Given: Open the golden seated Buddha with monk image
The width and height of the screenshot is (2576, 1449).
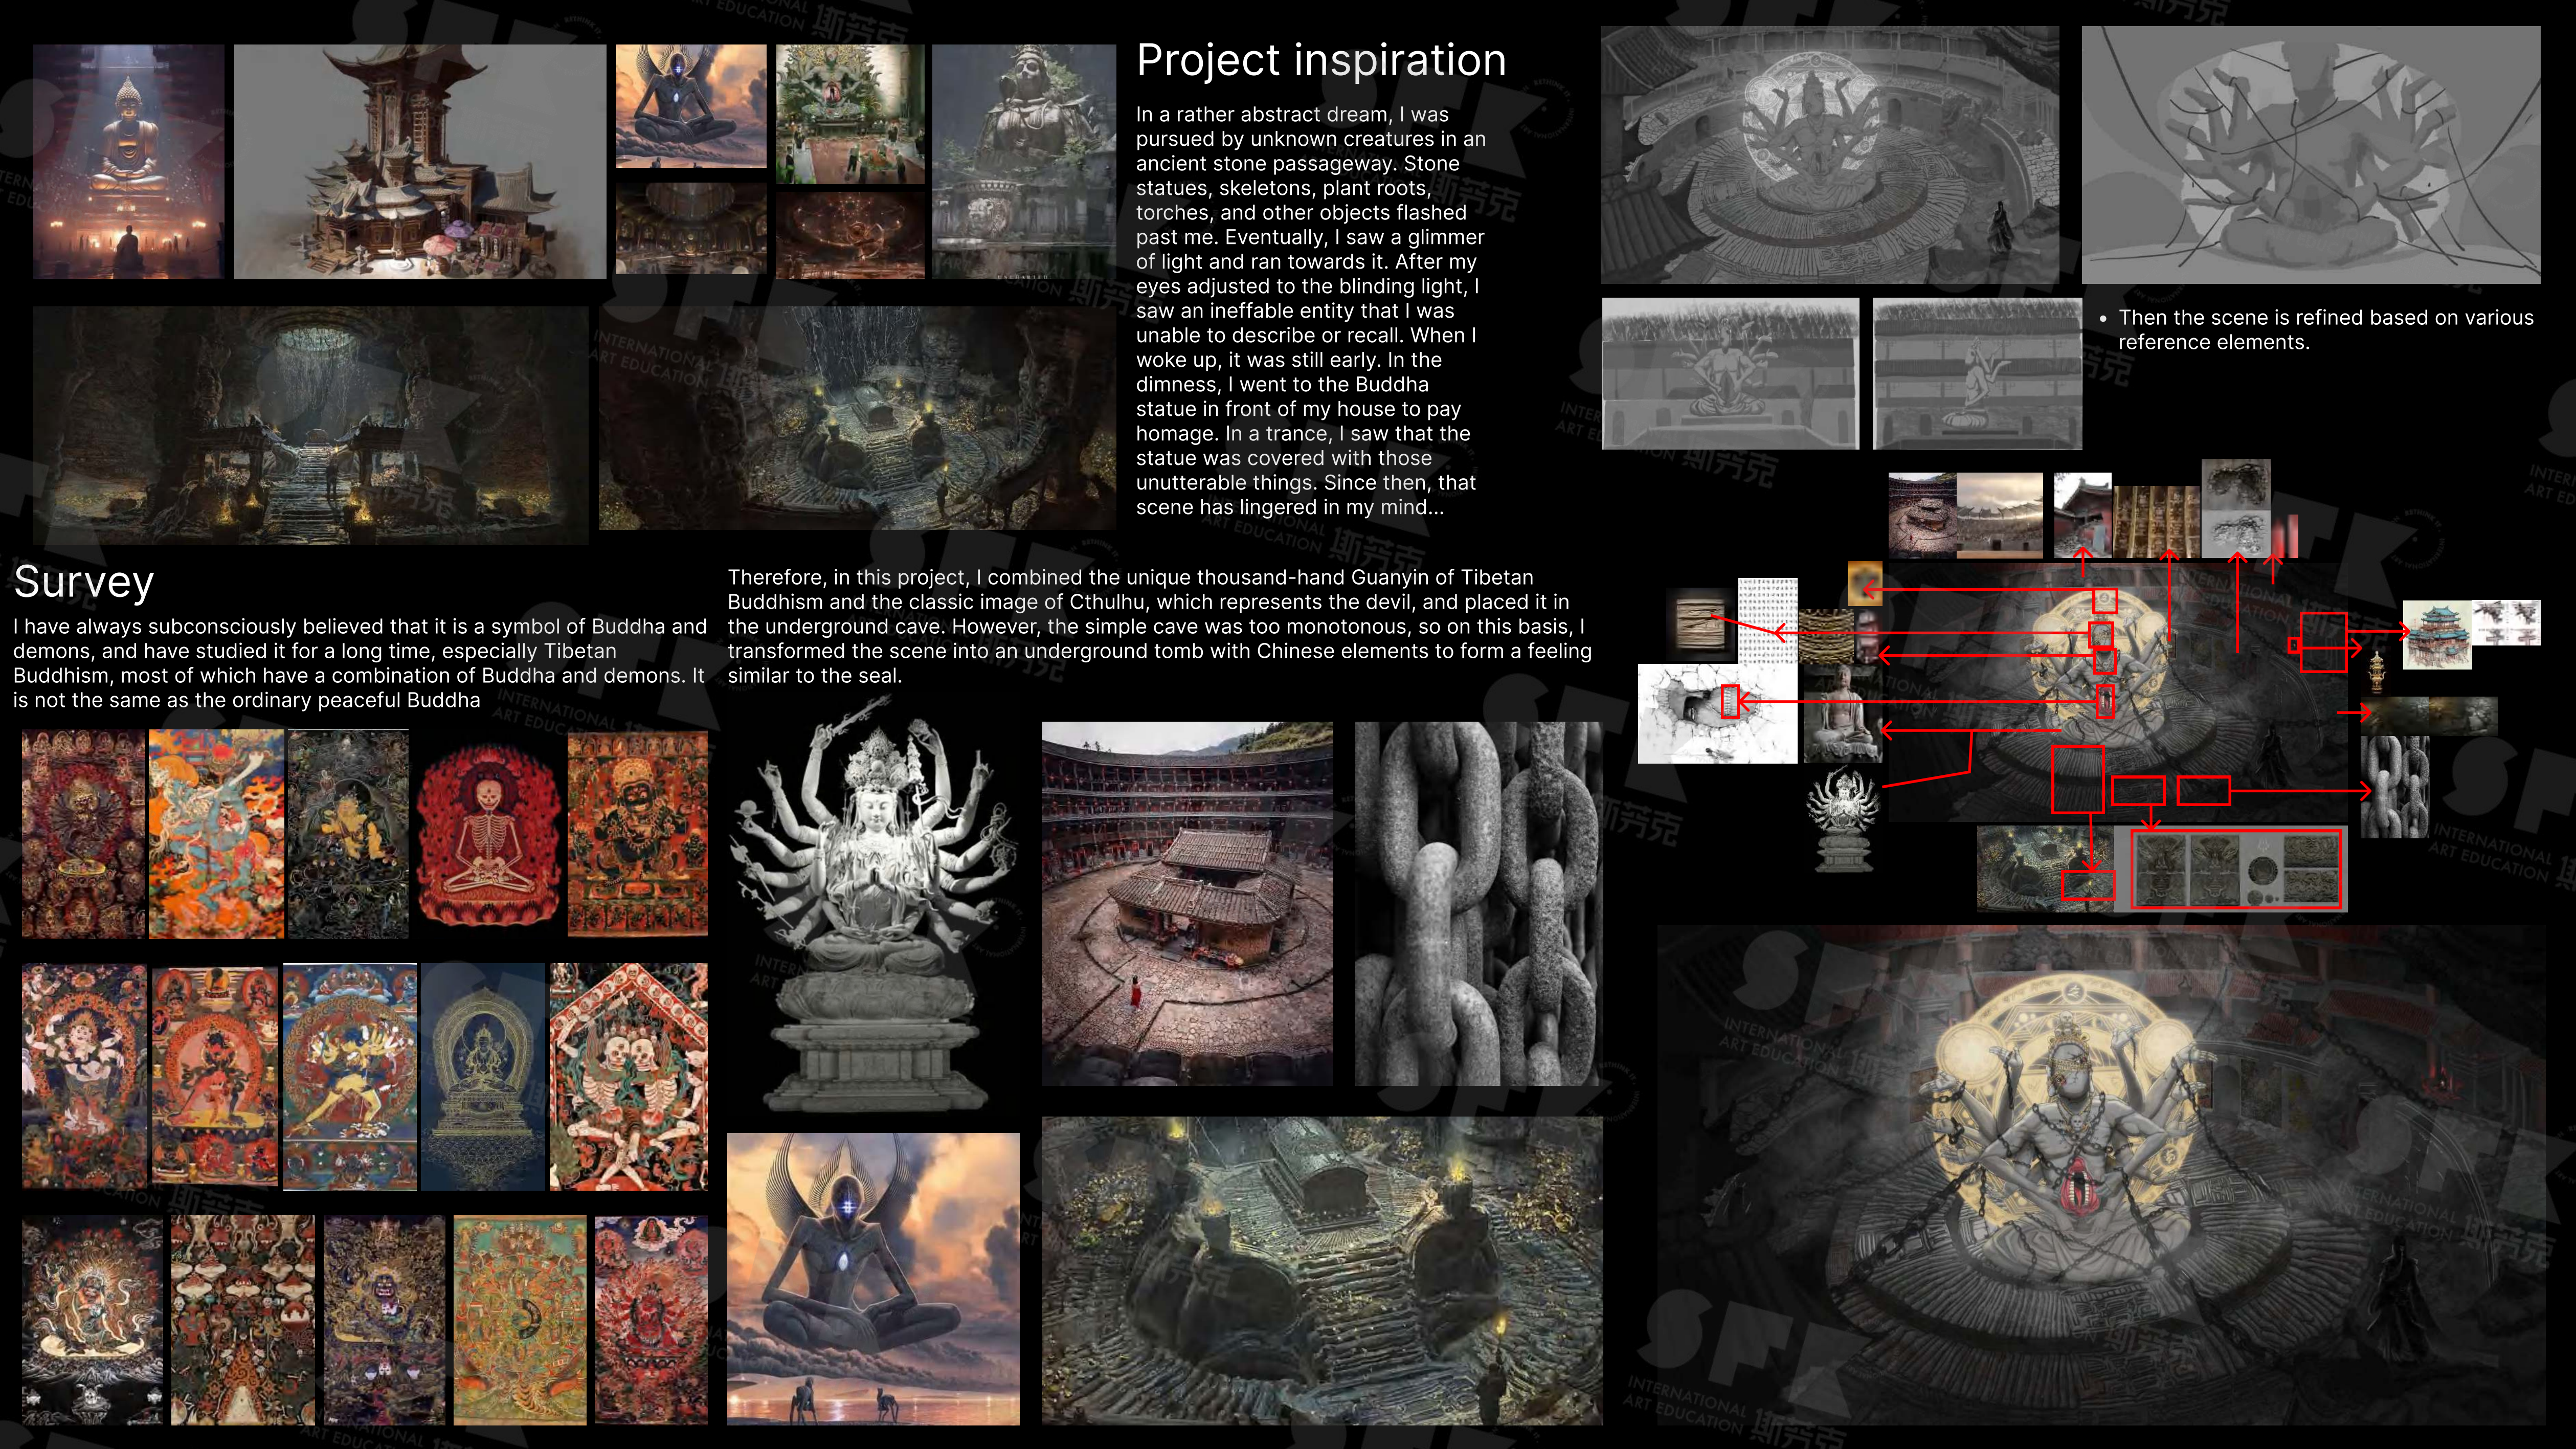Looking at the screenshot, I should 129,161.
